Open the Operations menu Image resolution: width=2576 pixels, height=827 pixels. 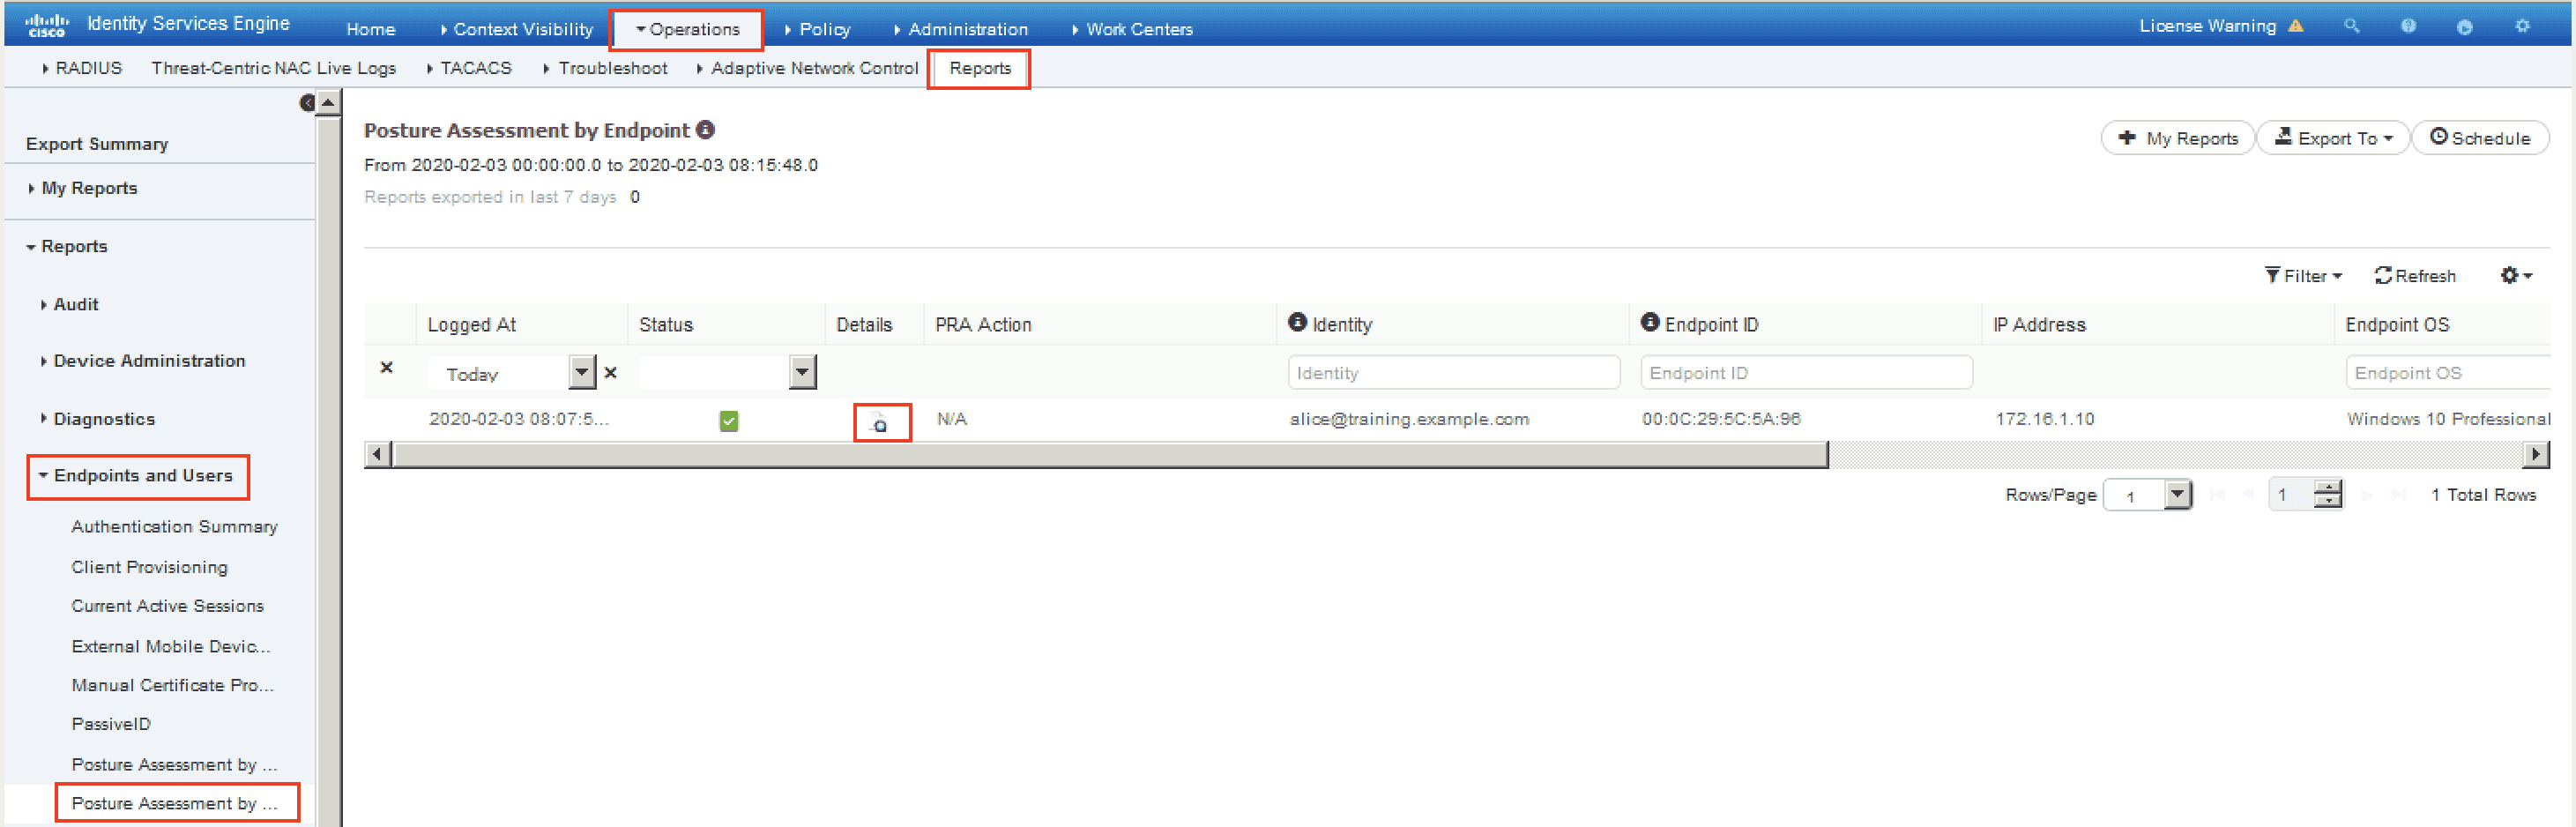point(687,29)
